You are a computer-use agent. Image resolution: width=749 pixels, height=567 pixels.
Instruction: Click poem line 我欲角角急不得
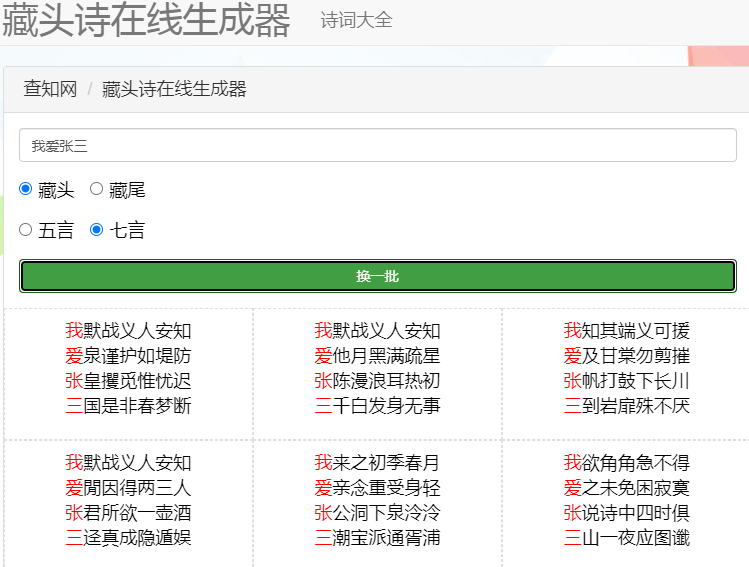click(x=626, y=463)
